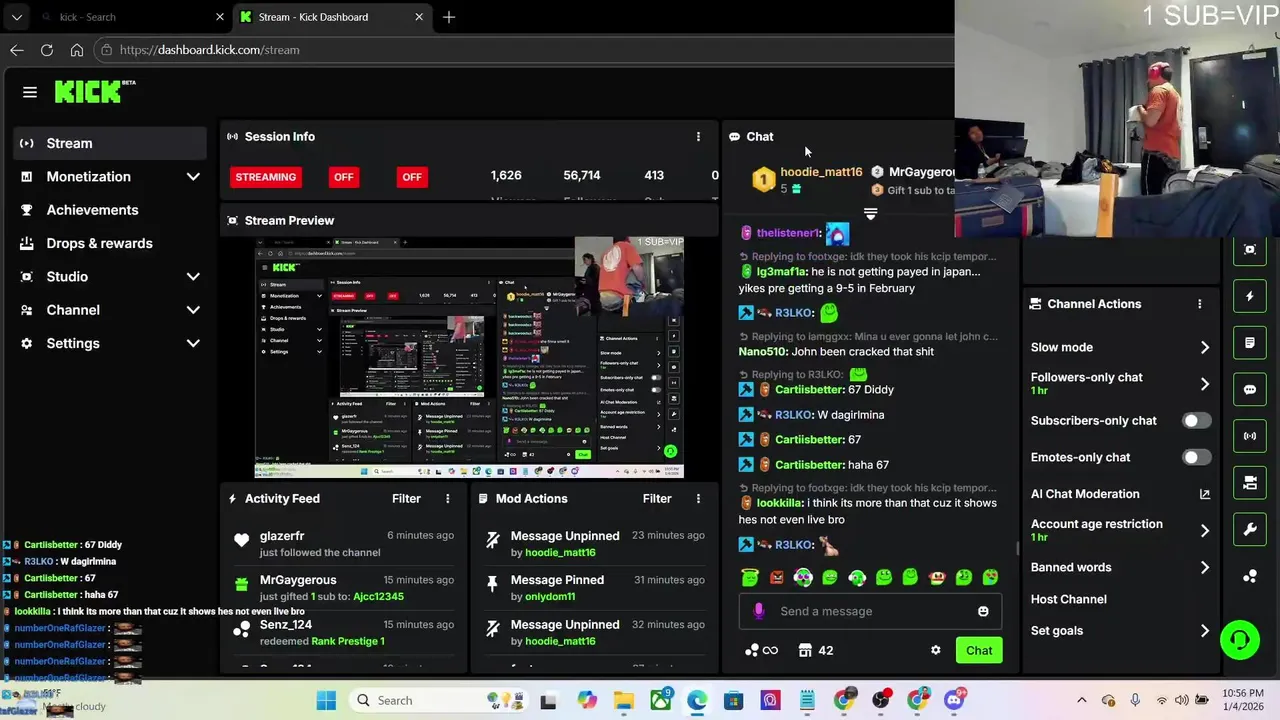Viewport: 1280px width, 720px height.
Task: Open Drops & rewards in the sidebar
Action: pos(110,243)
